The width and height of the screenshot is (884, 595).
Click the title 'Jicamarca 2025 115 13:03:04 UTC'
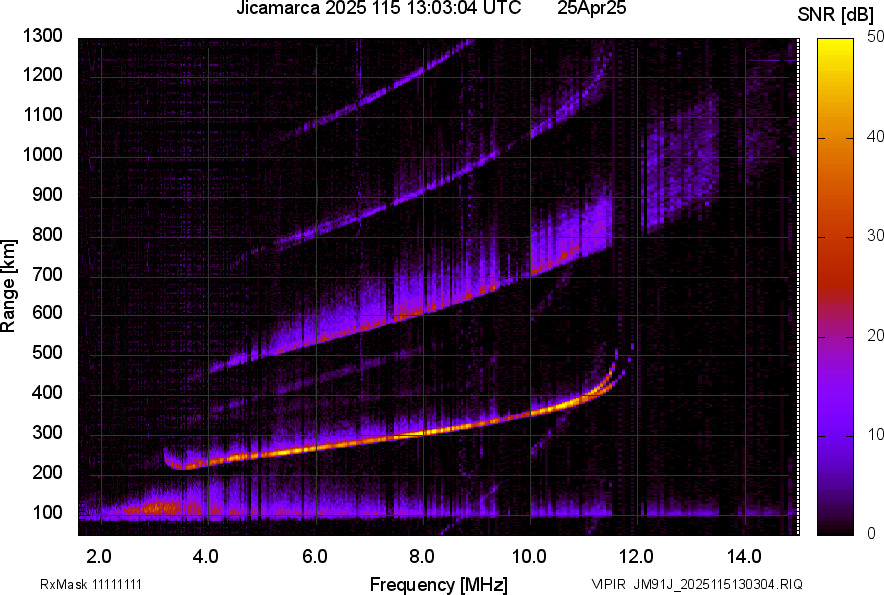point(378,8)
